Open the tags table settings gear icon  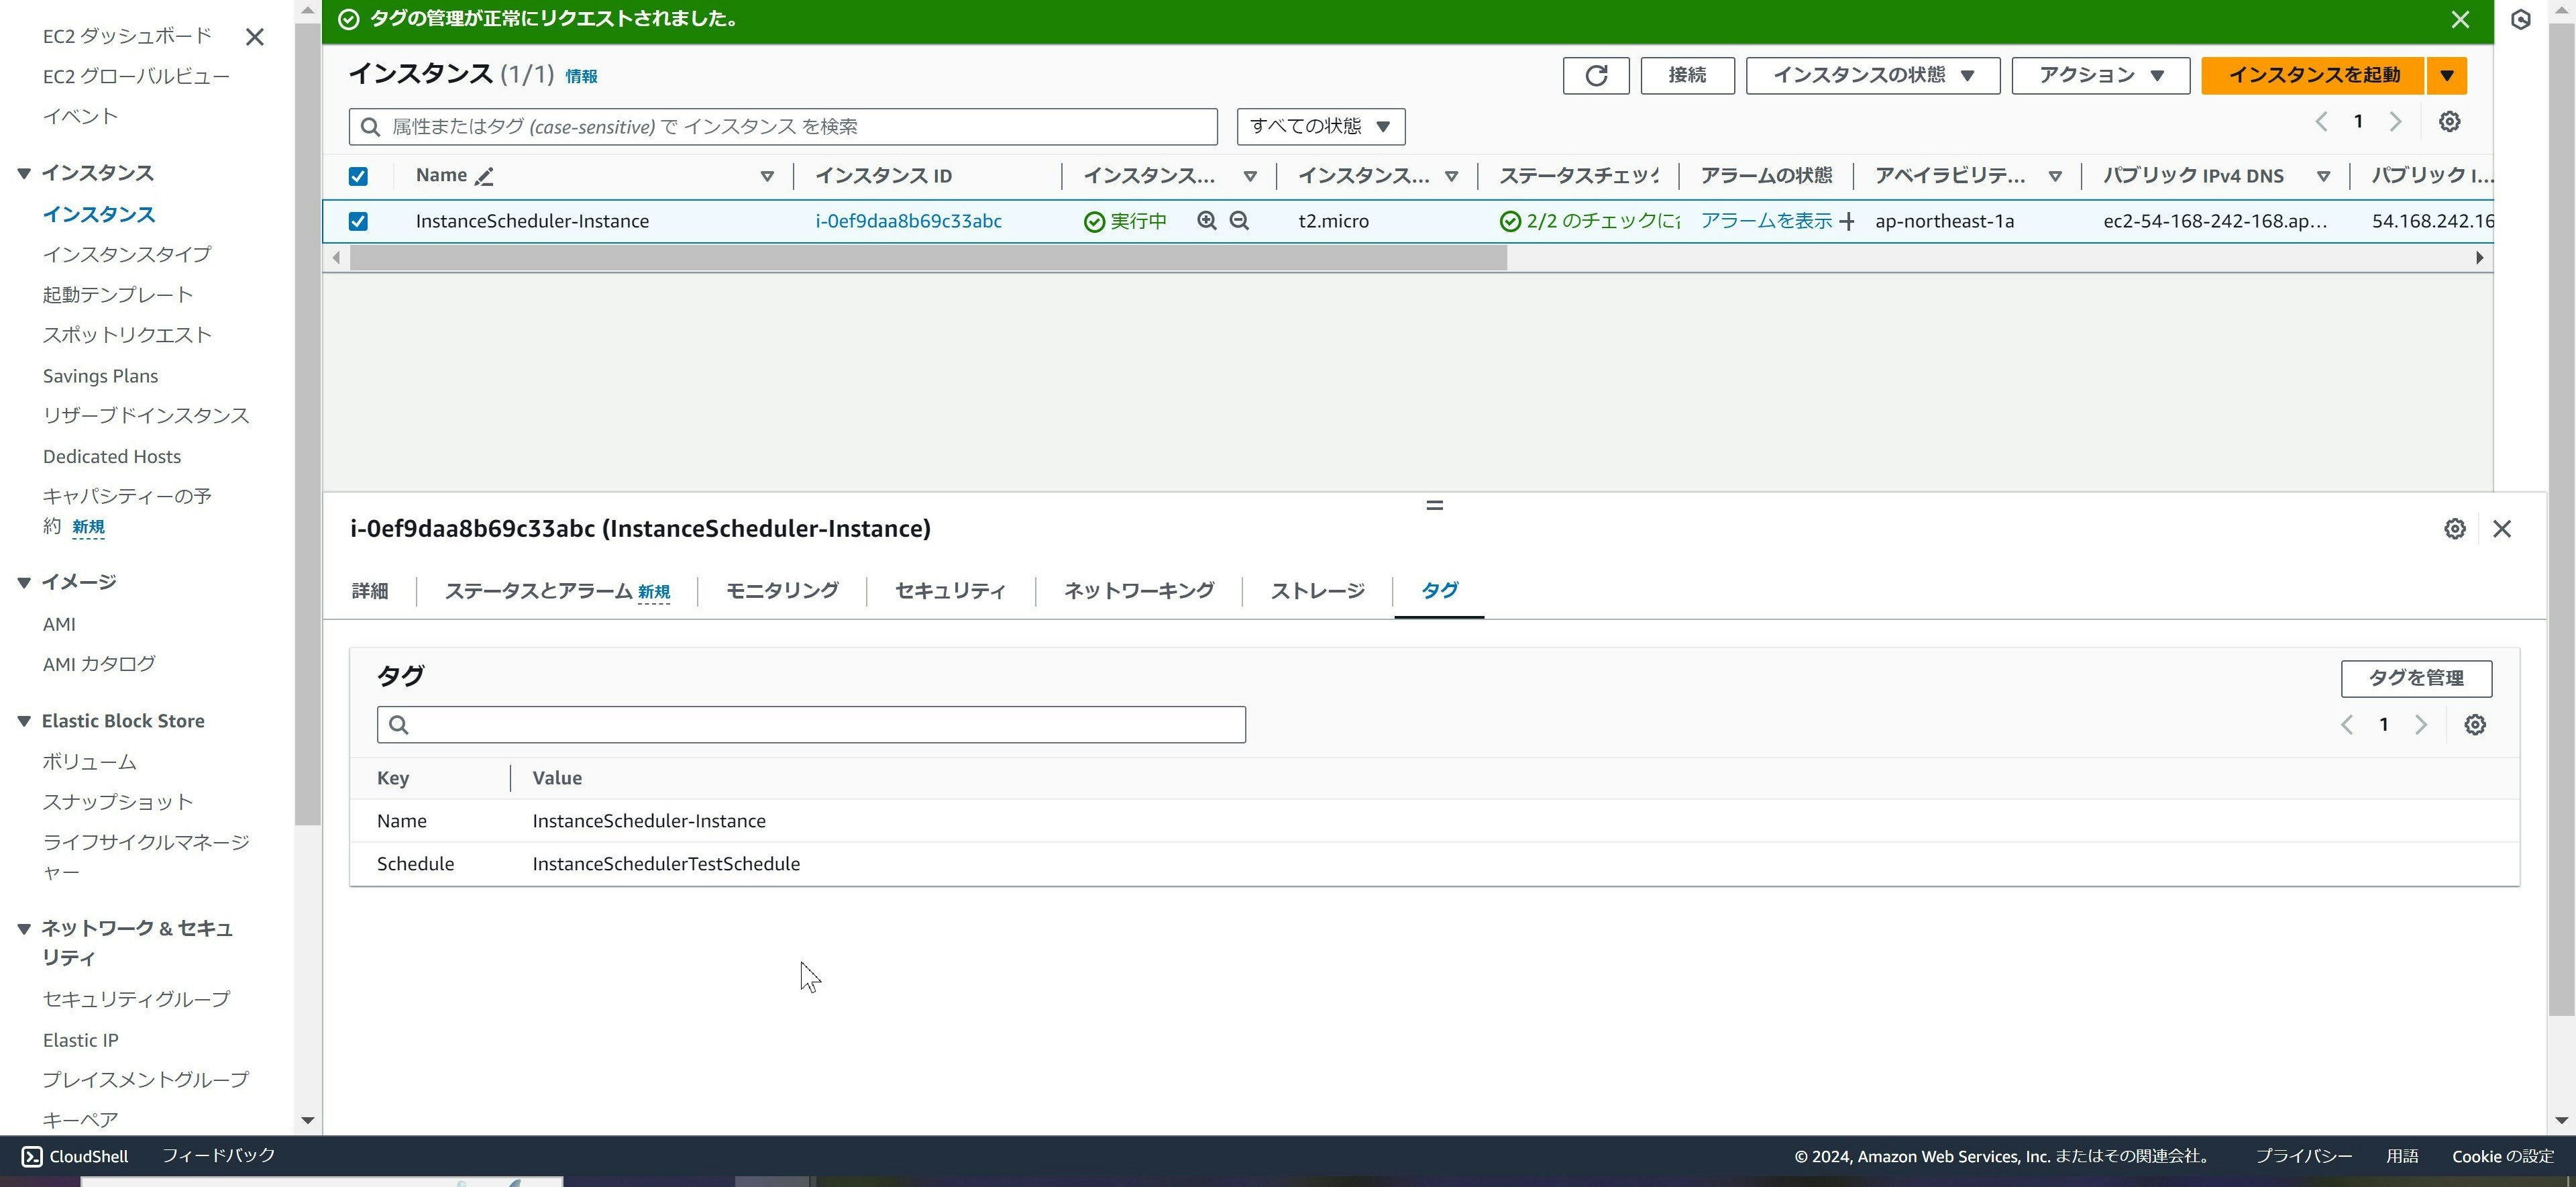(x=2475, y=725)
